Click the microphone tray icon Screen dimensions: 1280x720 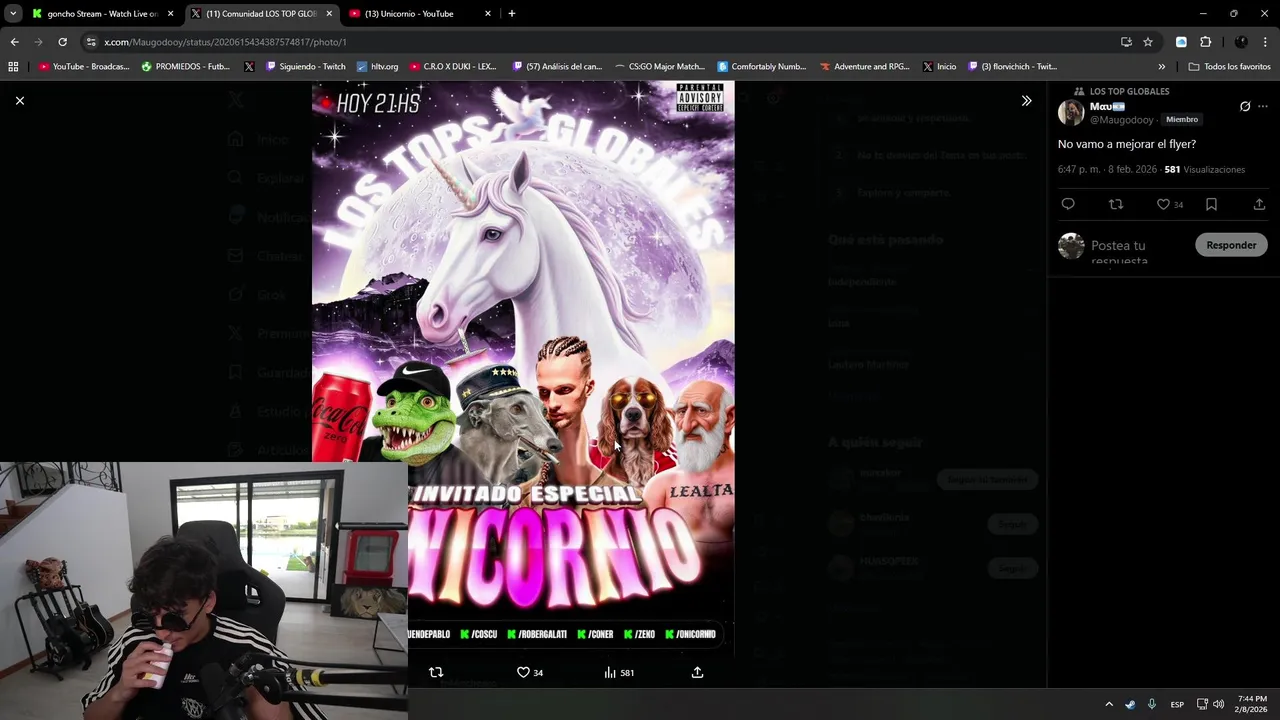pyautogui.click(x=1152, y=704)
